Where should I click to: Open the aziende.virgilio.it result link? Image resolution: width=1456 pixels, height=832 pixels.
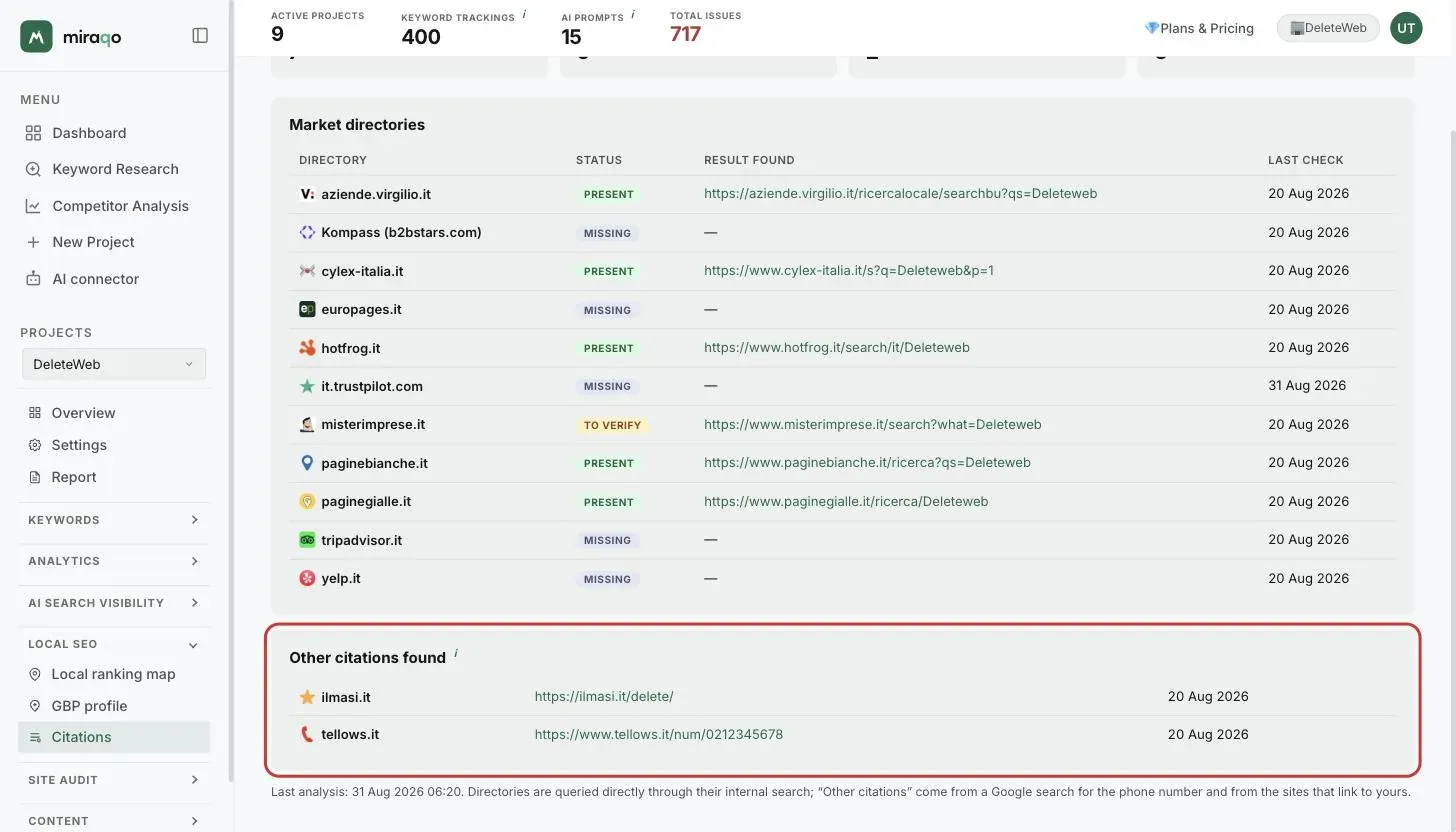(x=900, y=193)
